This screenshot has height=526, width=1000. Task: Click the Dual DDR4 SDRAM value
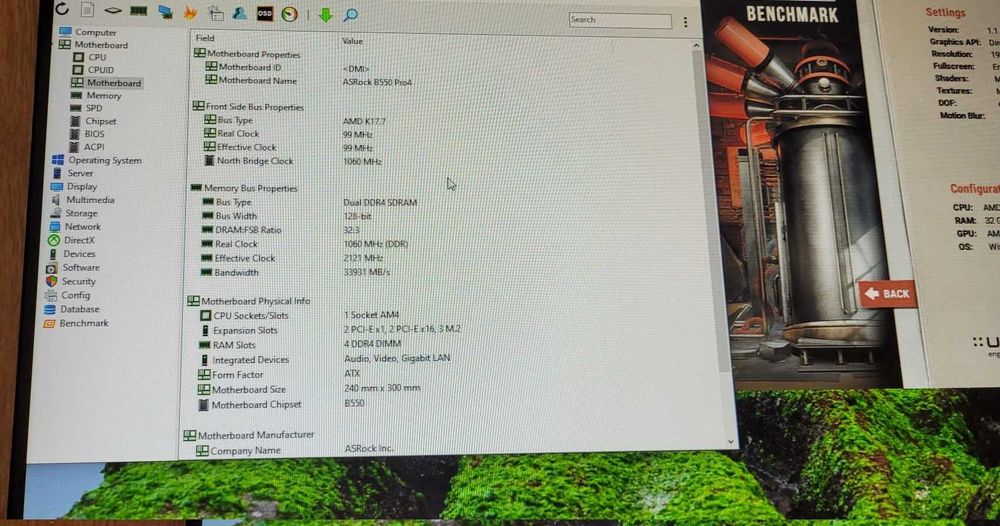pyautogui.click(x=380, y=203)
